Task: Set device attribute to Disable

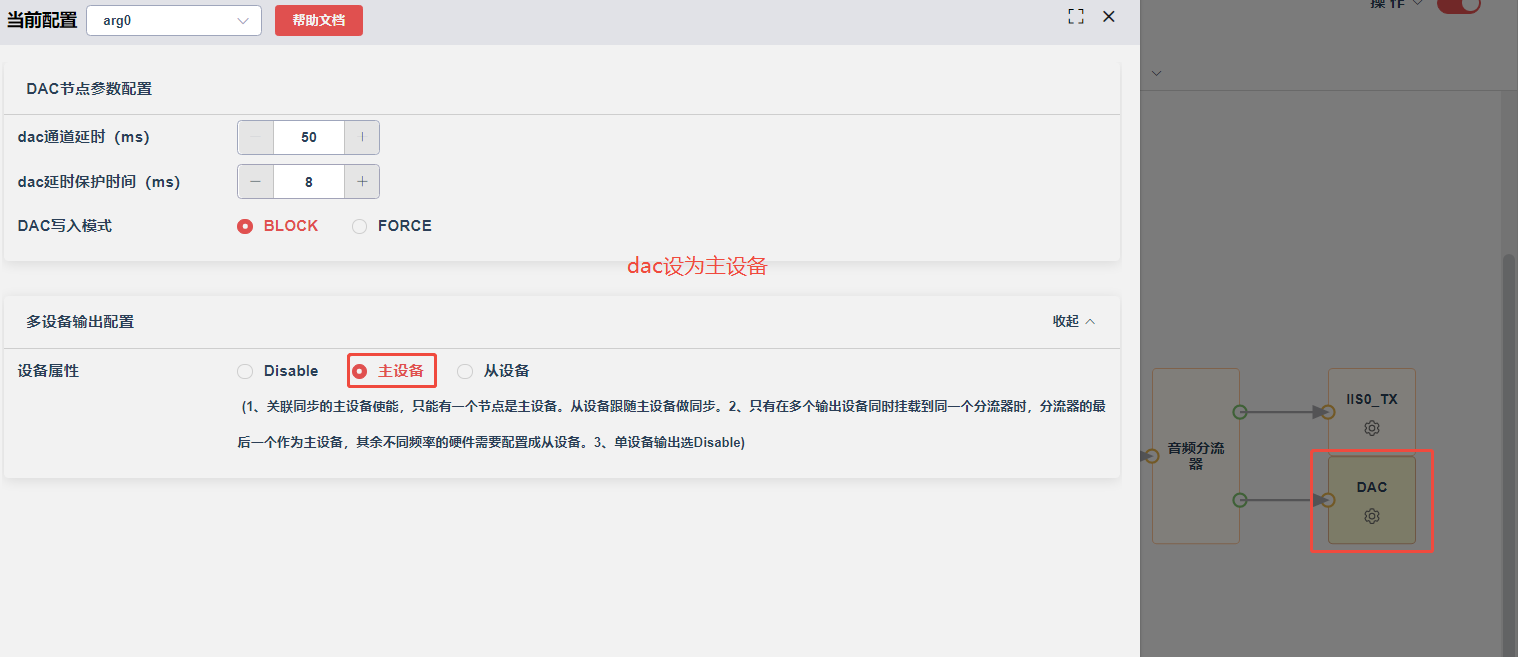Action: click(x=278, y=371)
